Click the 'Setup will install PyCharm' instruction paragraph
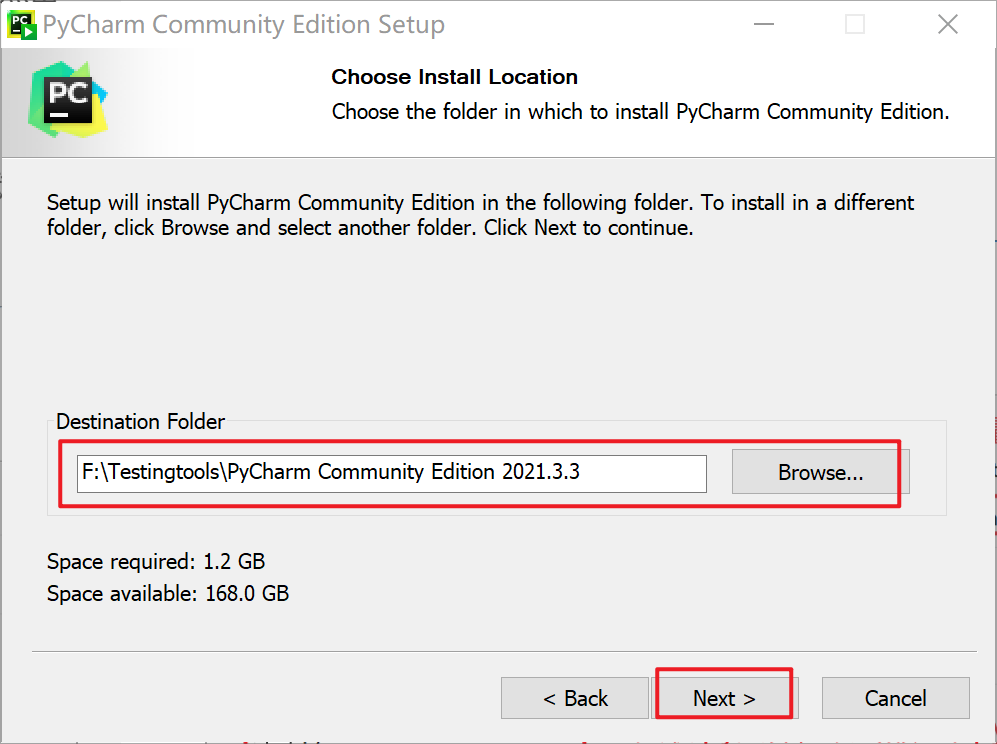The width and height of the screenshot is (997, 744). [x=481, y=215]
